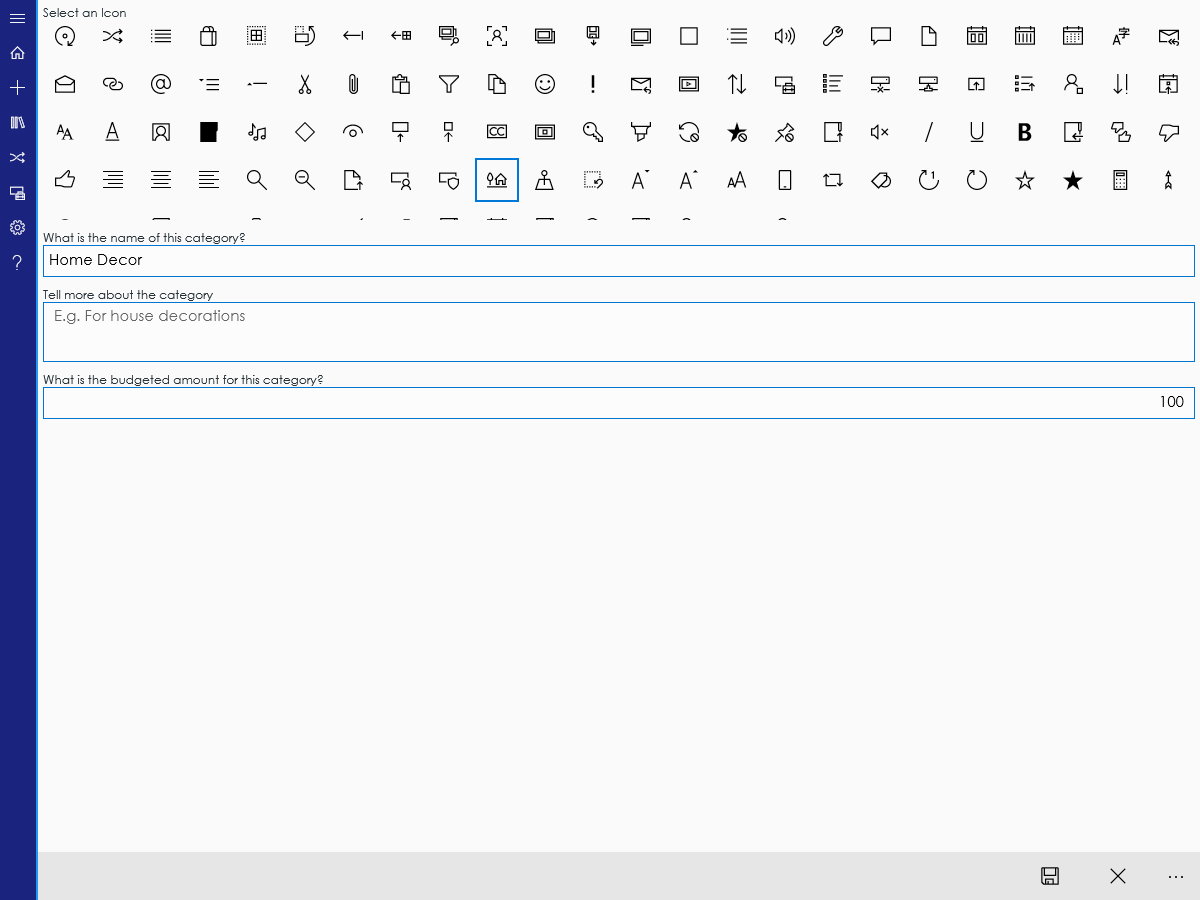Choose the save-to-disk download icon
The image size is (1200, 900).
point(593,36)
